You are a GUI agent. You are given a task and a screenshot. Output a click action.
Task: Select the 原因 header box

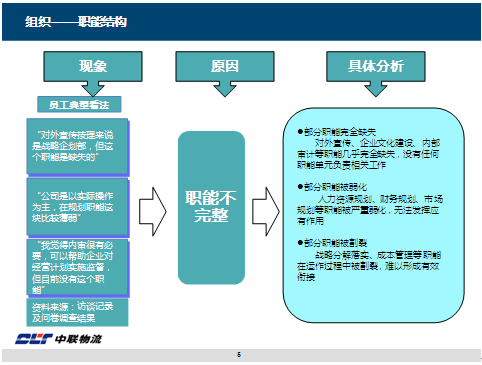(x=225, y=66)
